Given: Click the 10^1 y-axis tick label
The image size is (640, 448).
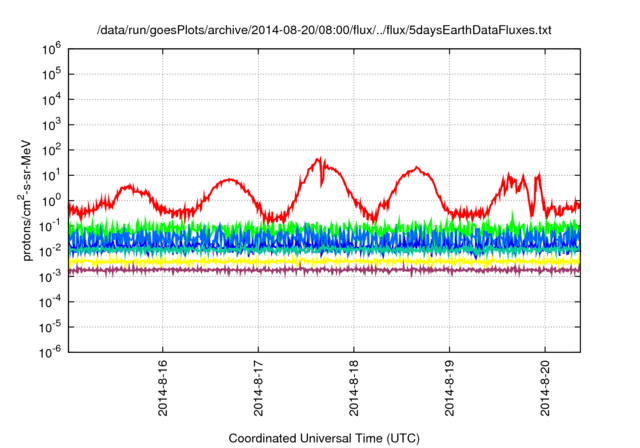Looking at the screenshot, I should click(51, 175).
